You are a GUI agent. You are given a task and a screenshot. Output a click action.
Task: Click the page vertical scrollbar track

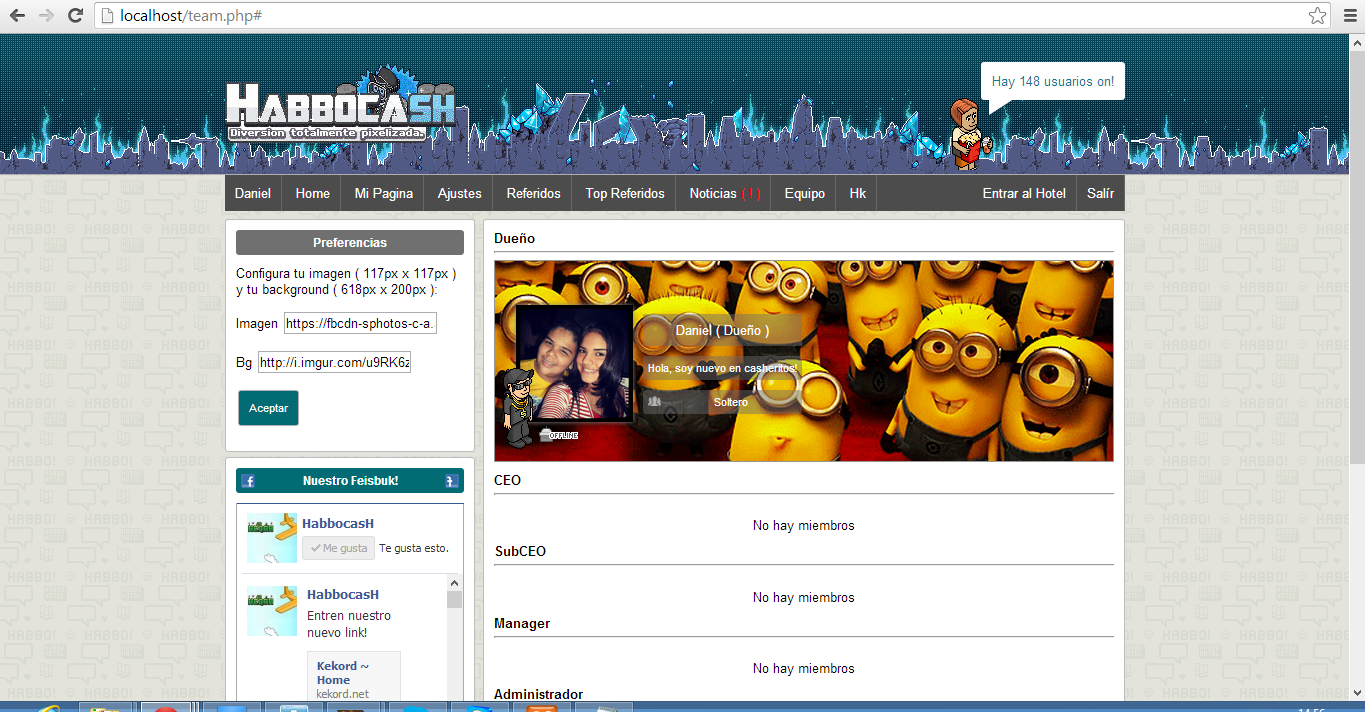[x=1356, y=367]
